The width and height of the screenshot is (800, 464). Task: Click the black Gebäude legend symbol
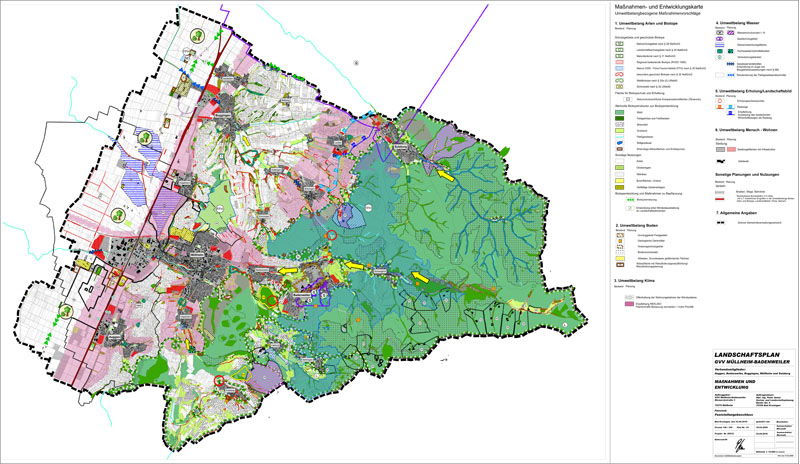pos(722,160)
